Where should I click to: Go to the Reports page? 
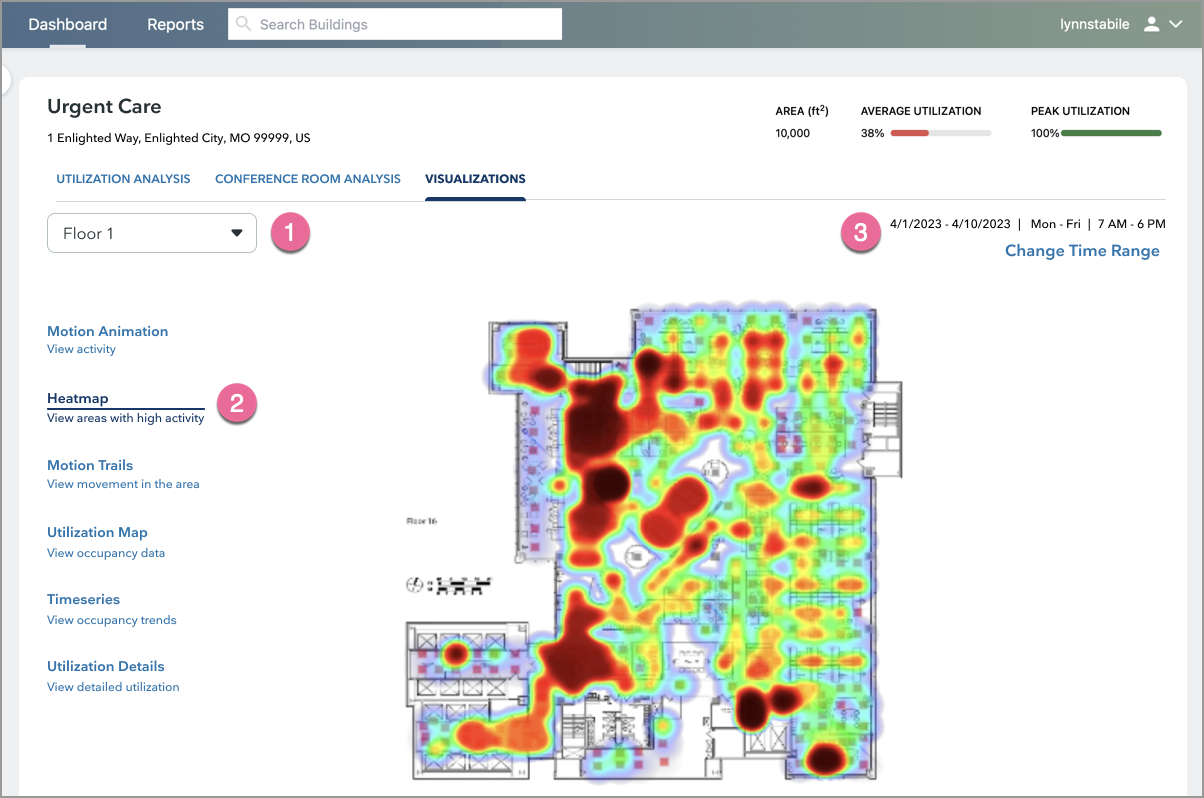coord(175,24)
